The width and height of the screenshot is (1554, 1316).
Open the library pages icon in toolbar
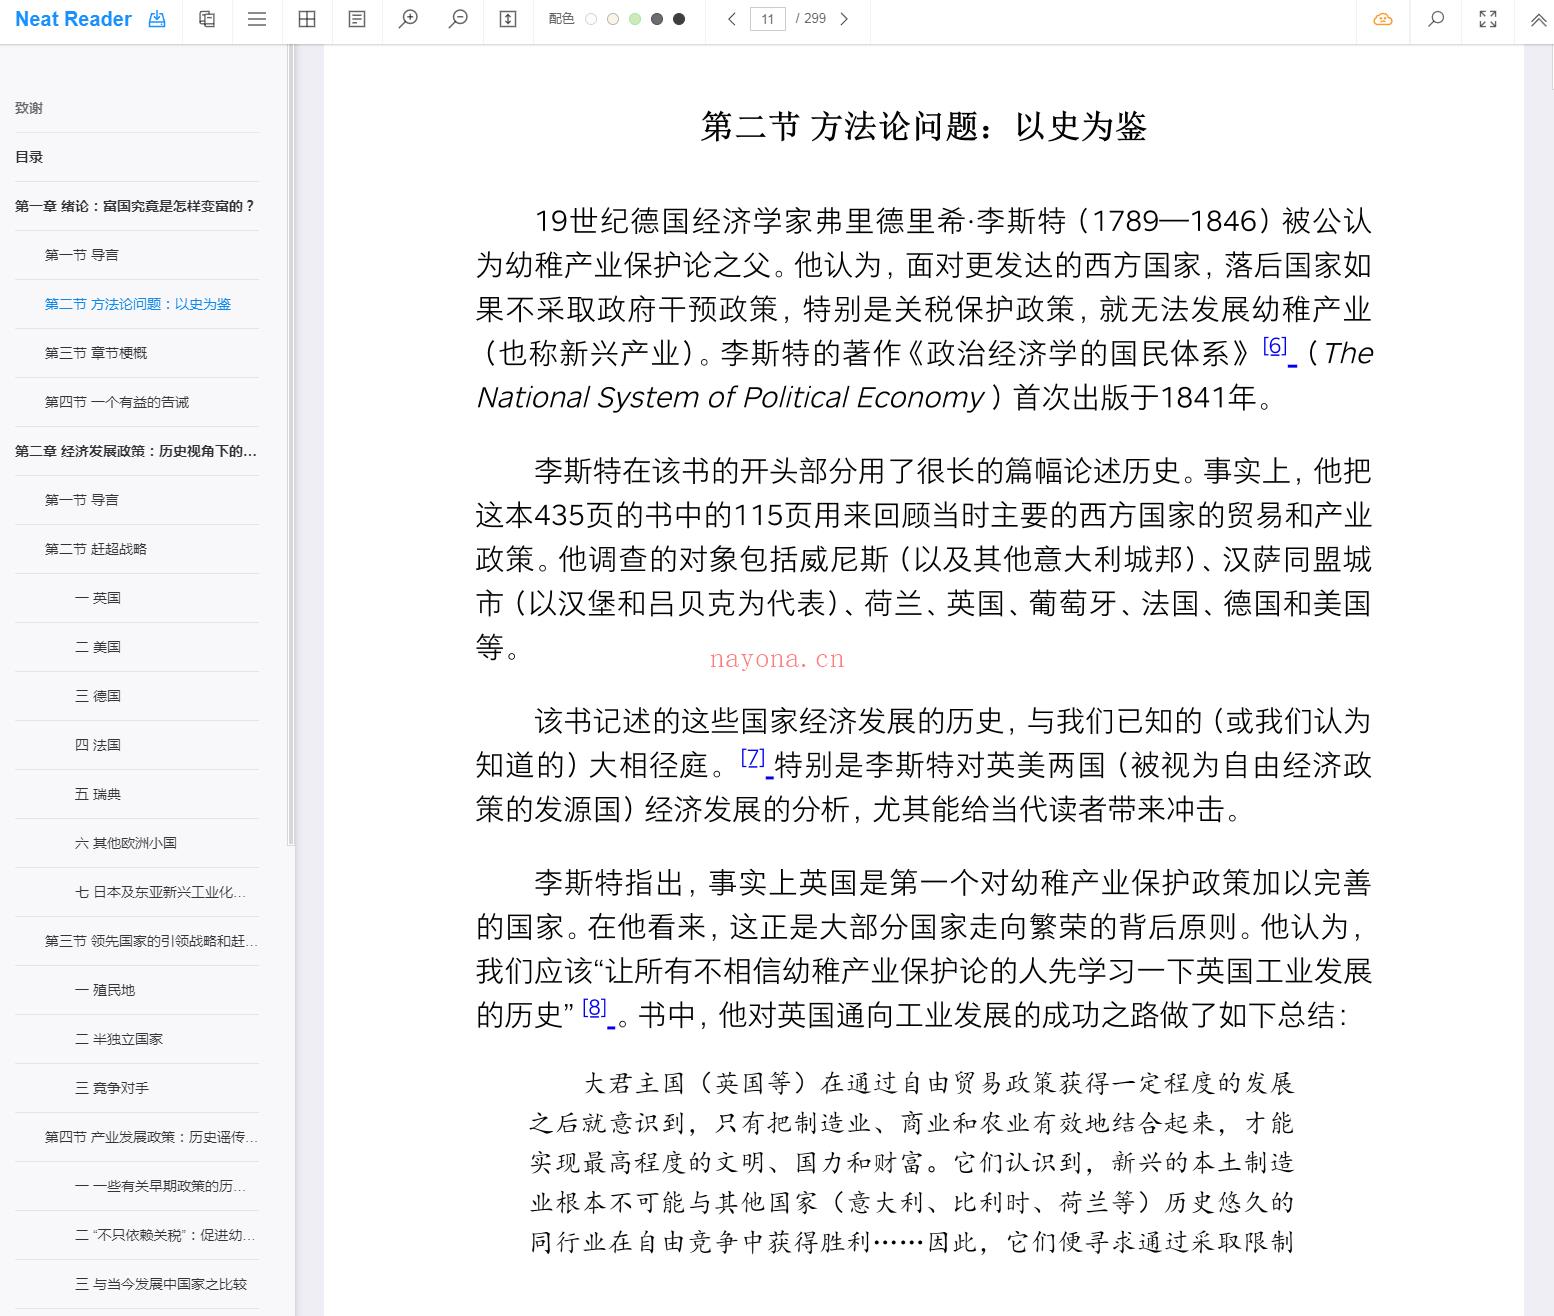click(x=207, y=19)
